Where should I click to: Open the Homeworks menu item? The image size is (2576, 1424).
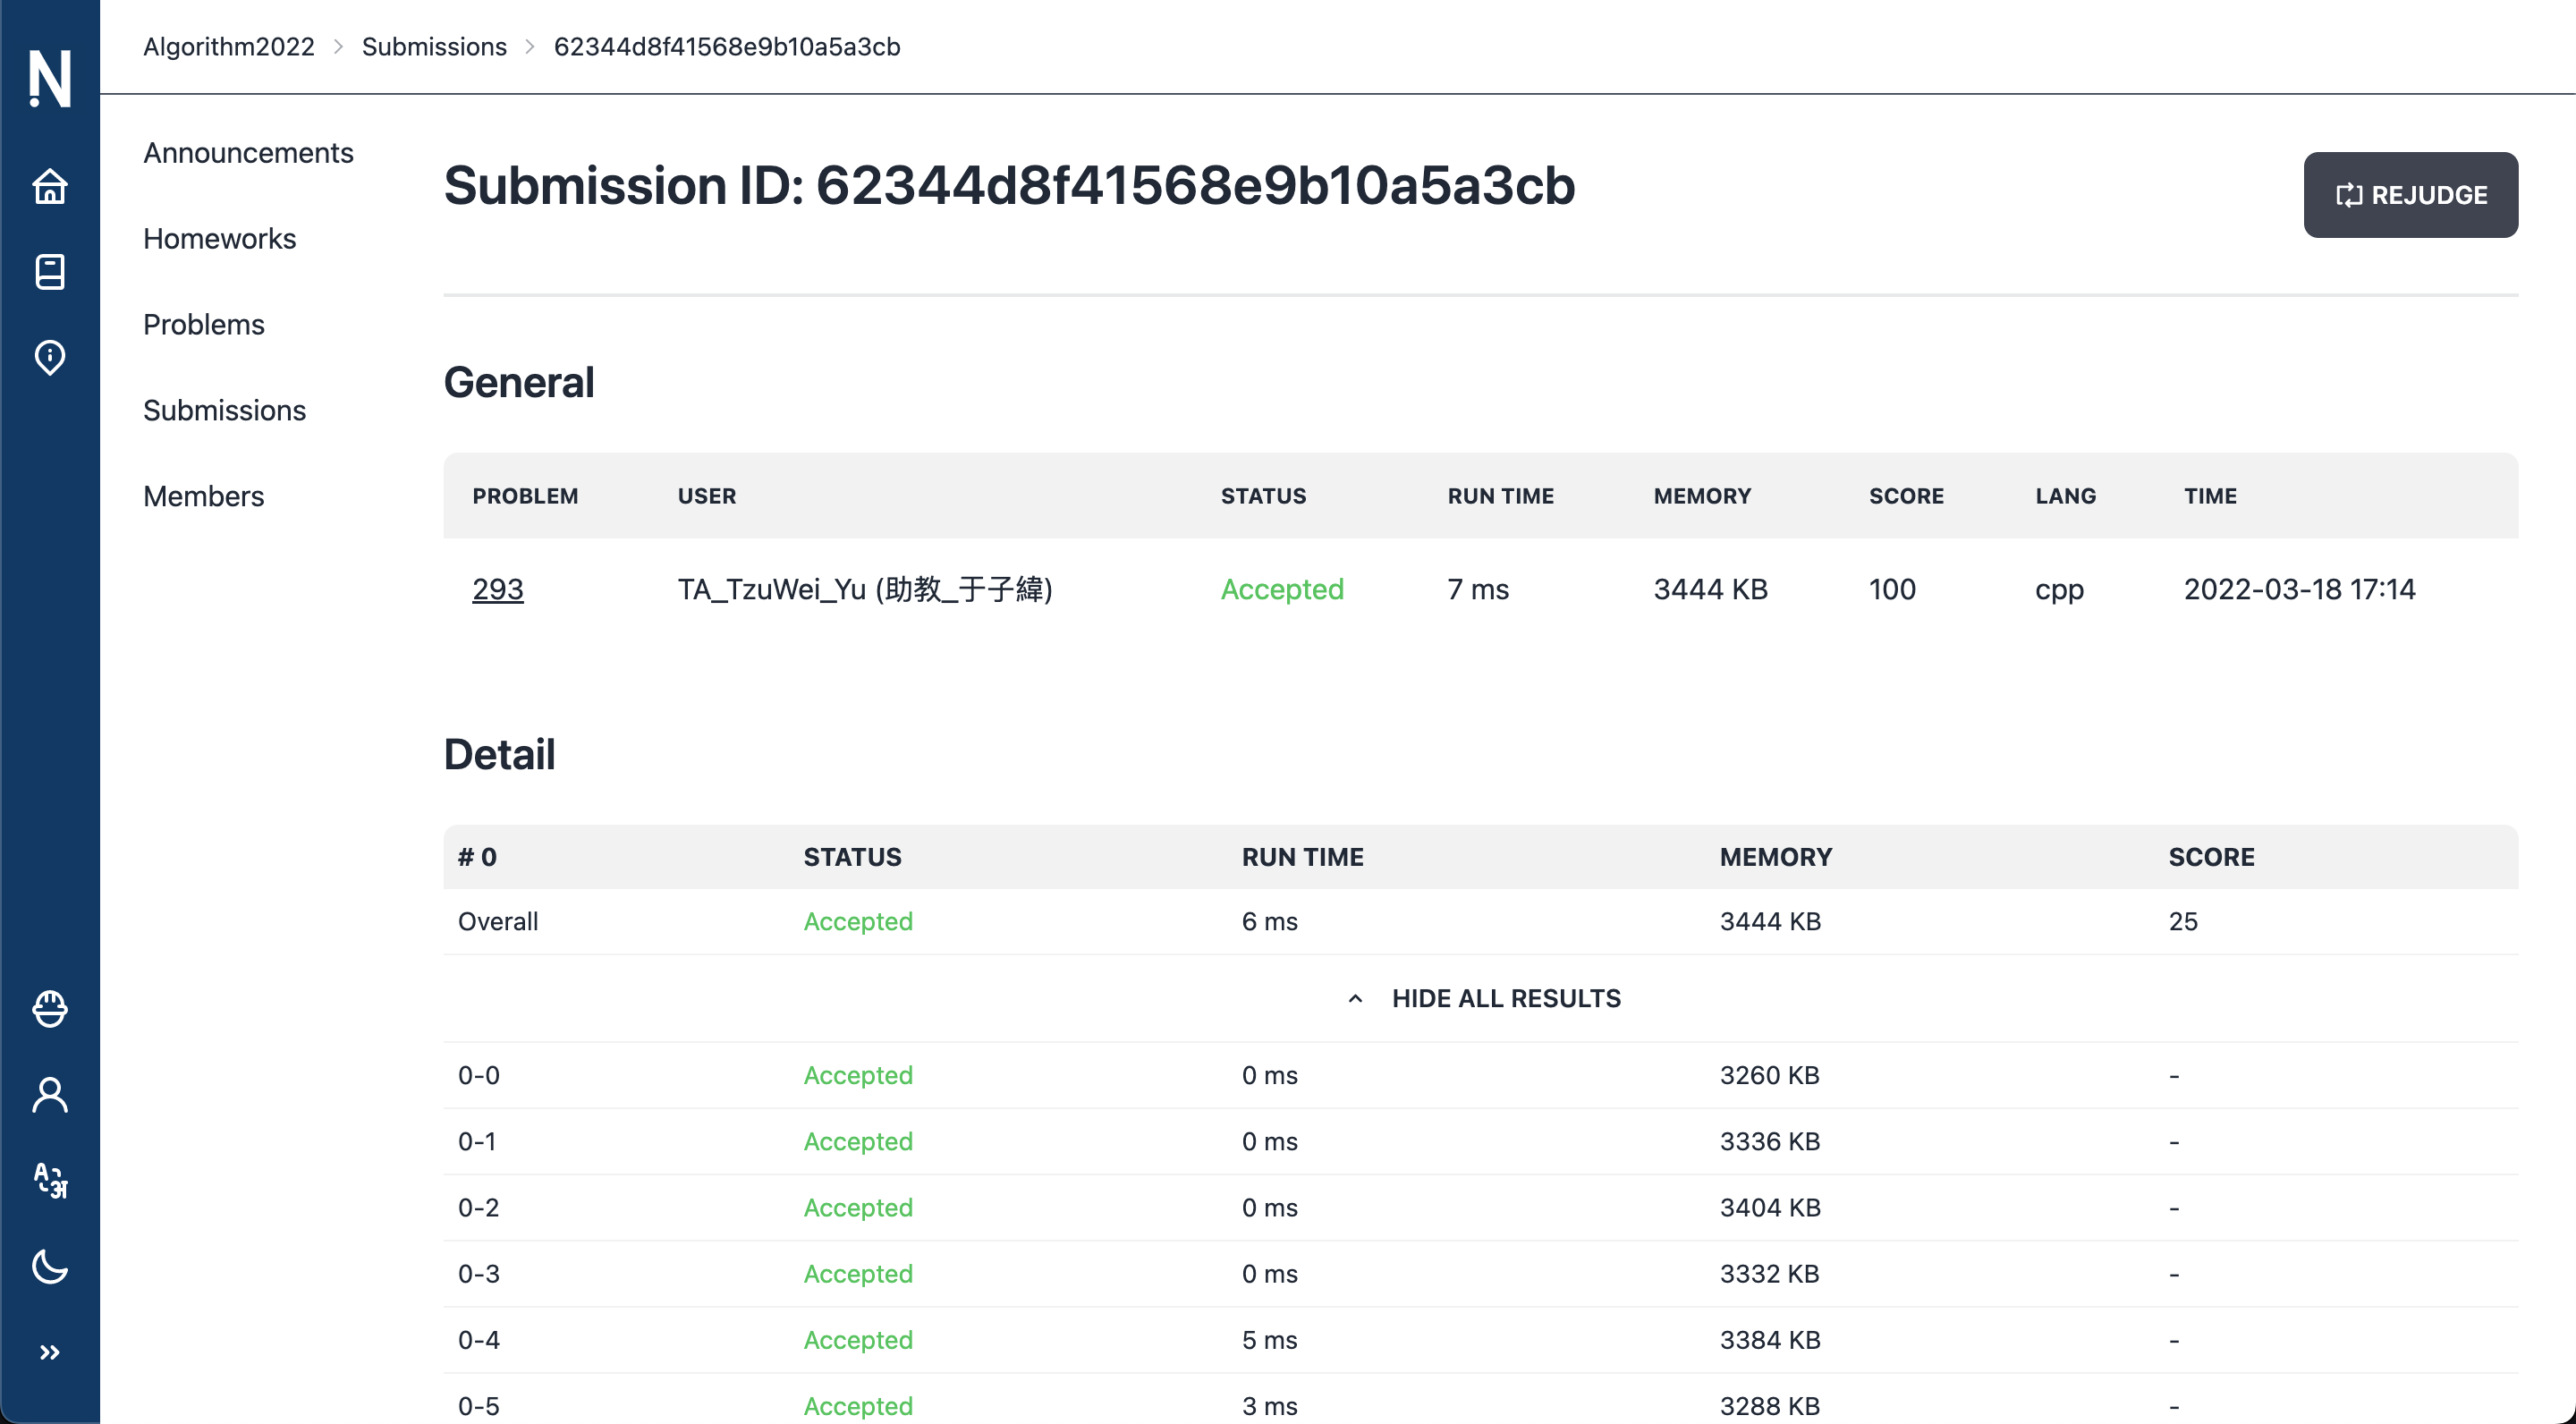tap(219, 239)
